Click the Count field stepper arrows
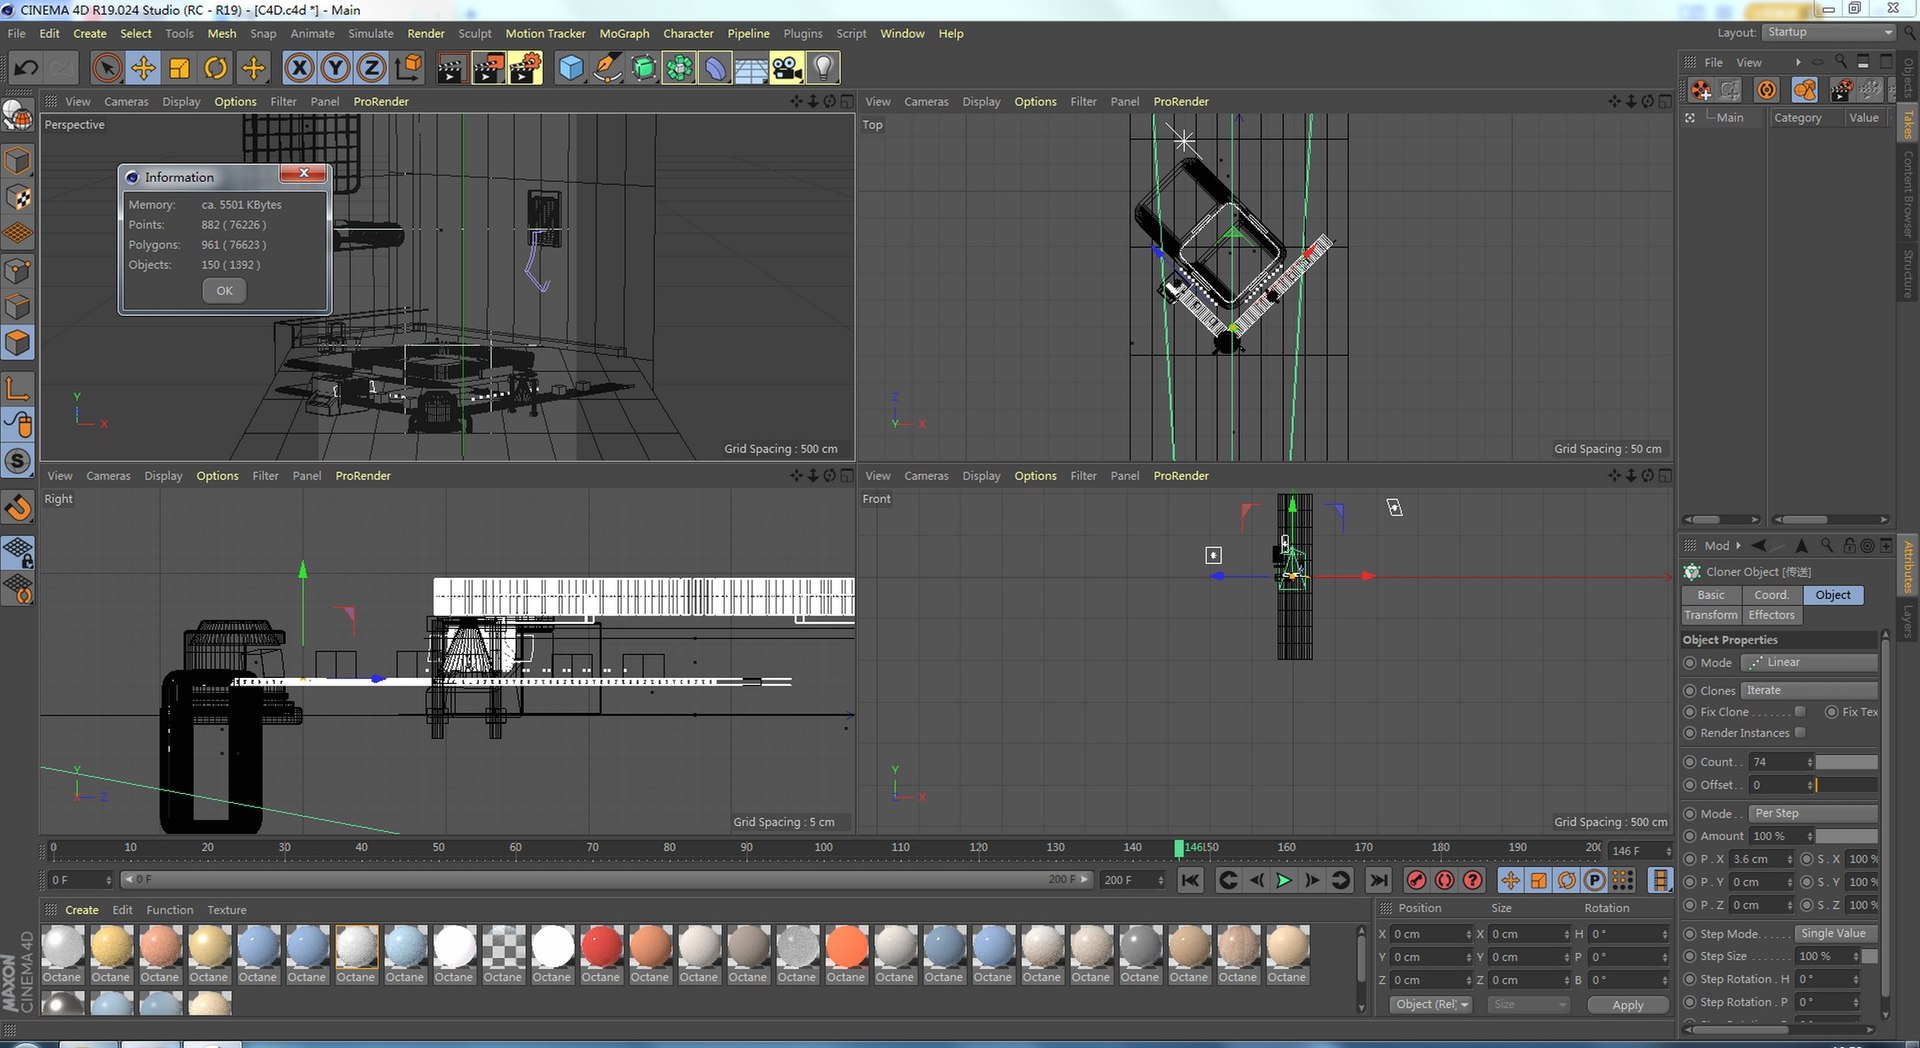This screenshot has width=1920, height=1048. pos(1809,762)
